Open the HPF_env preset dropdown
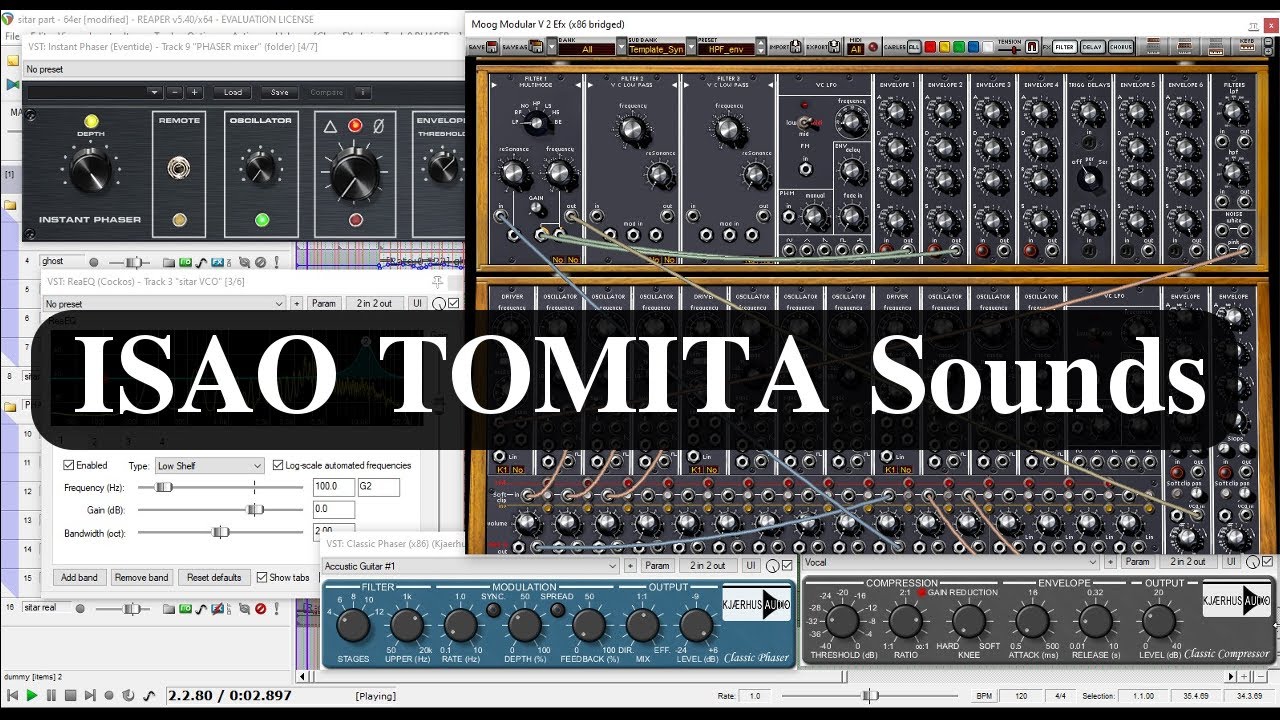 pyautogui.click(x=727, y=49)
